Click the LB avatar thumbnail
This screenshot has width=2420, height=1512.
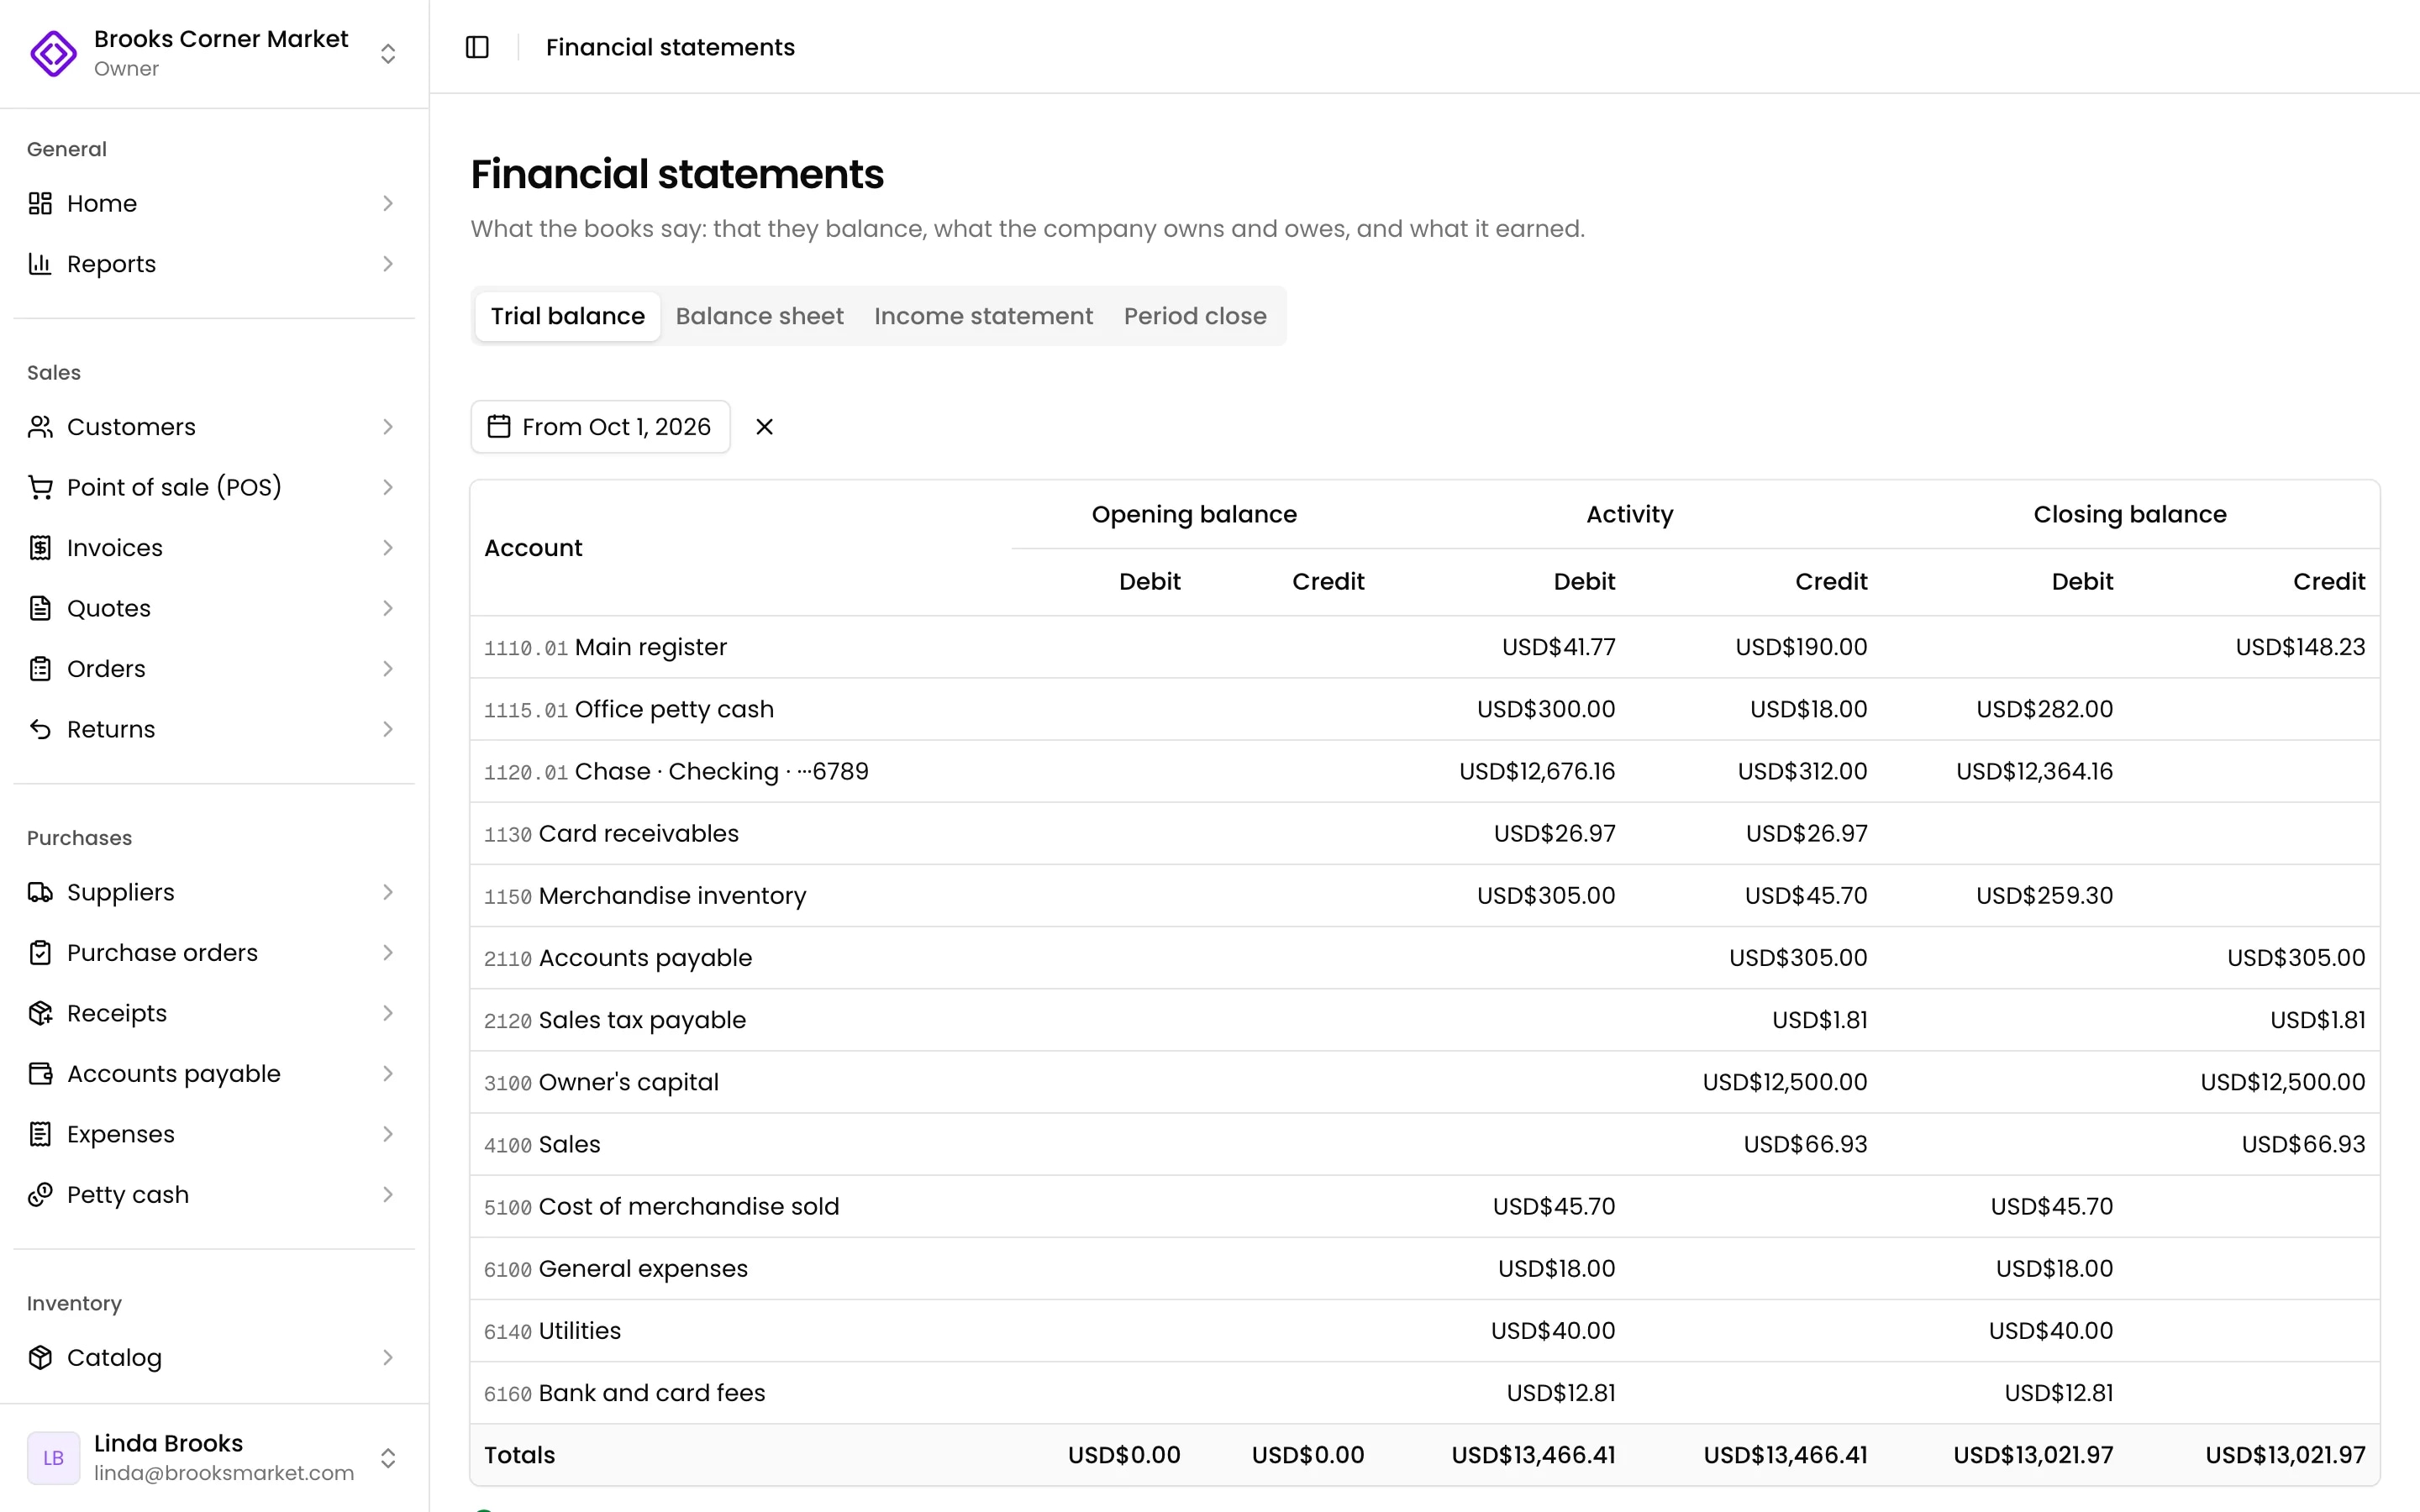(53, 1458)
